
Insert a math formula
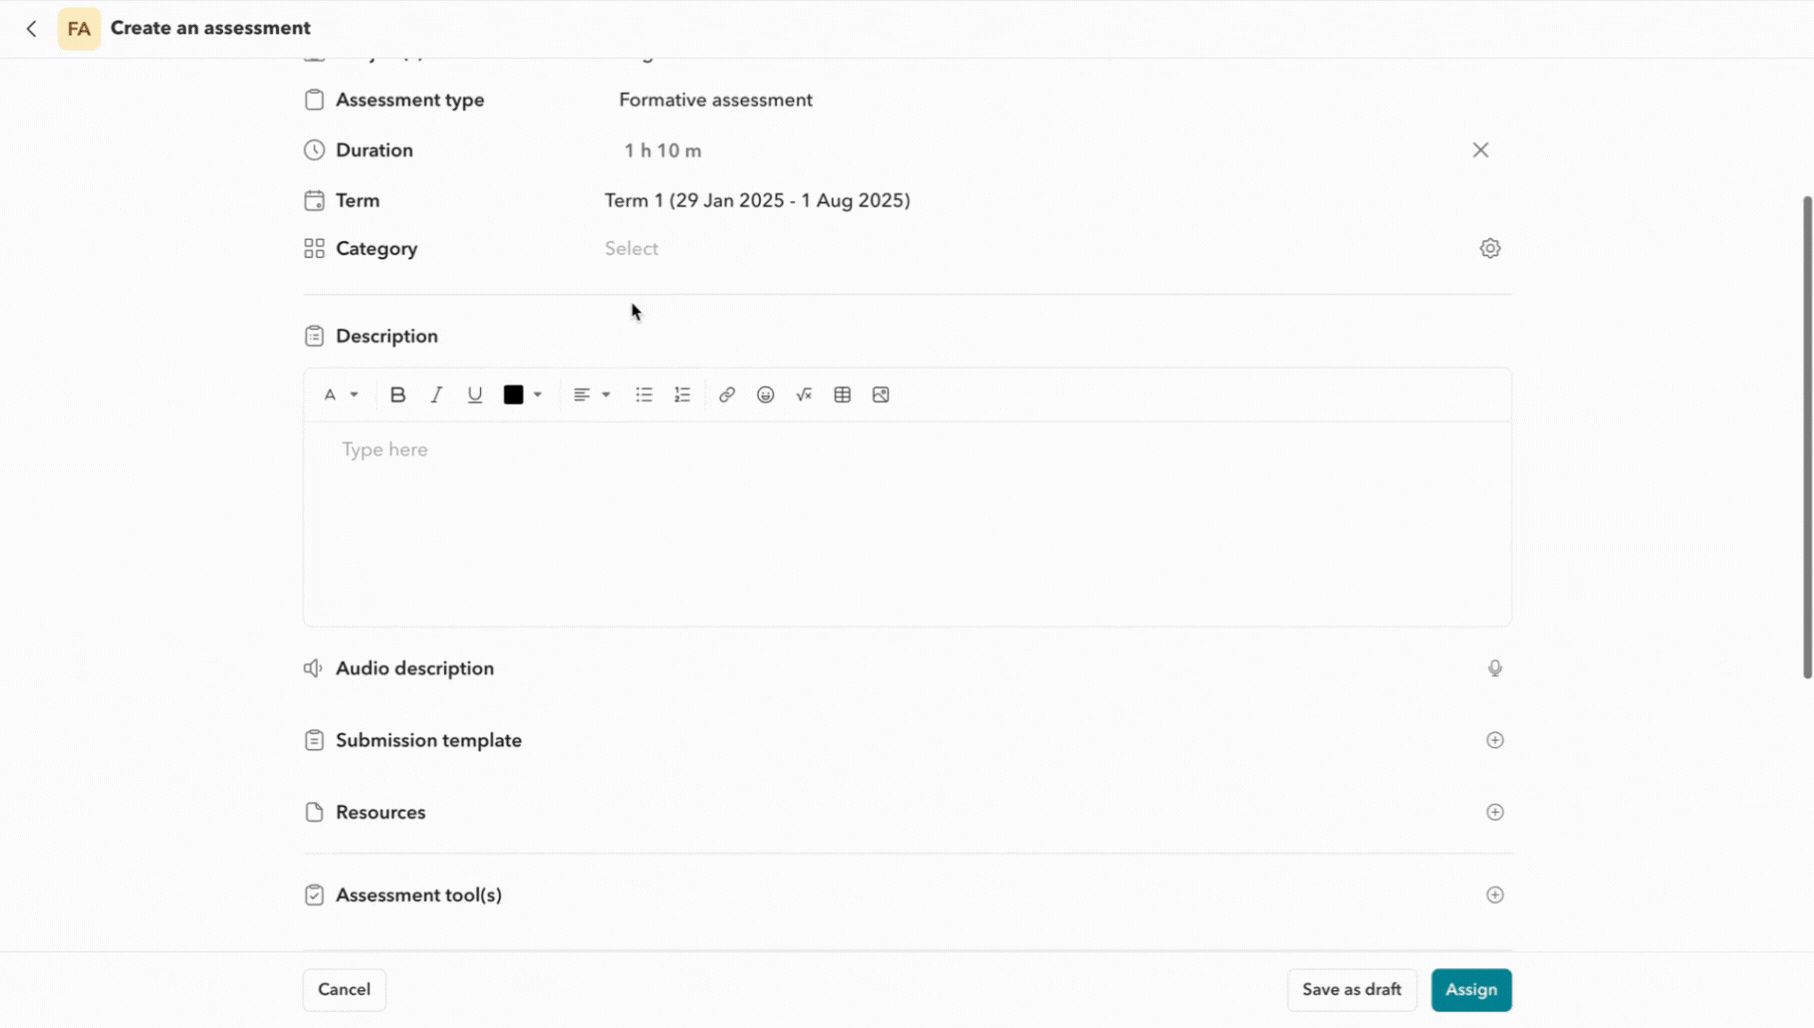point(803,394)
